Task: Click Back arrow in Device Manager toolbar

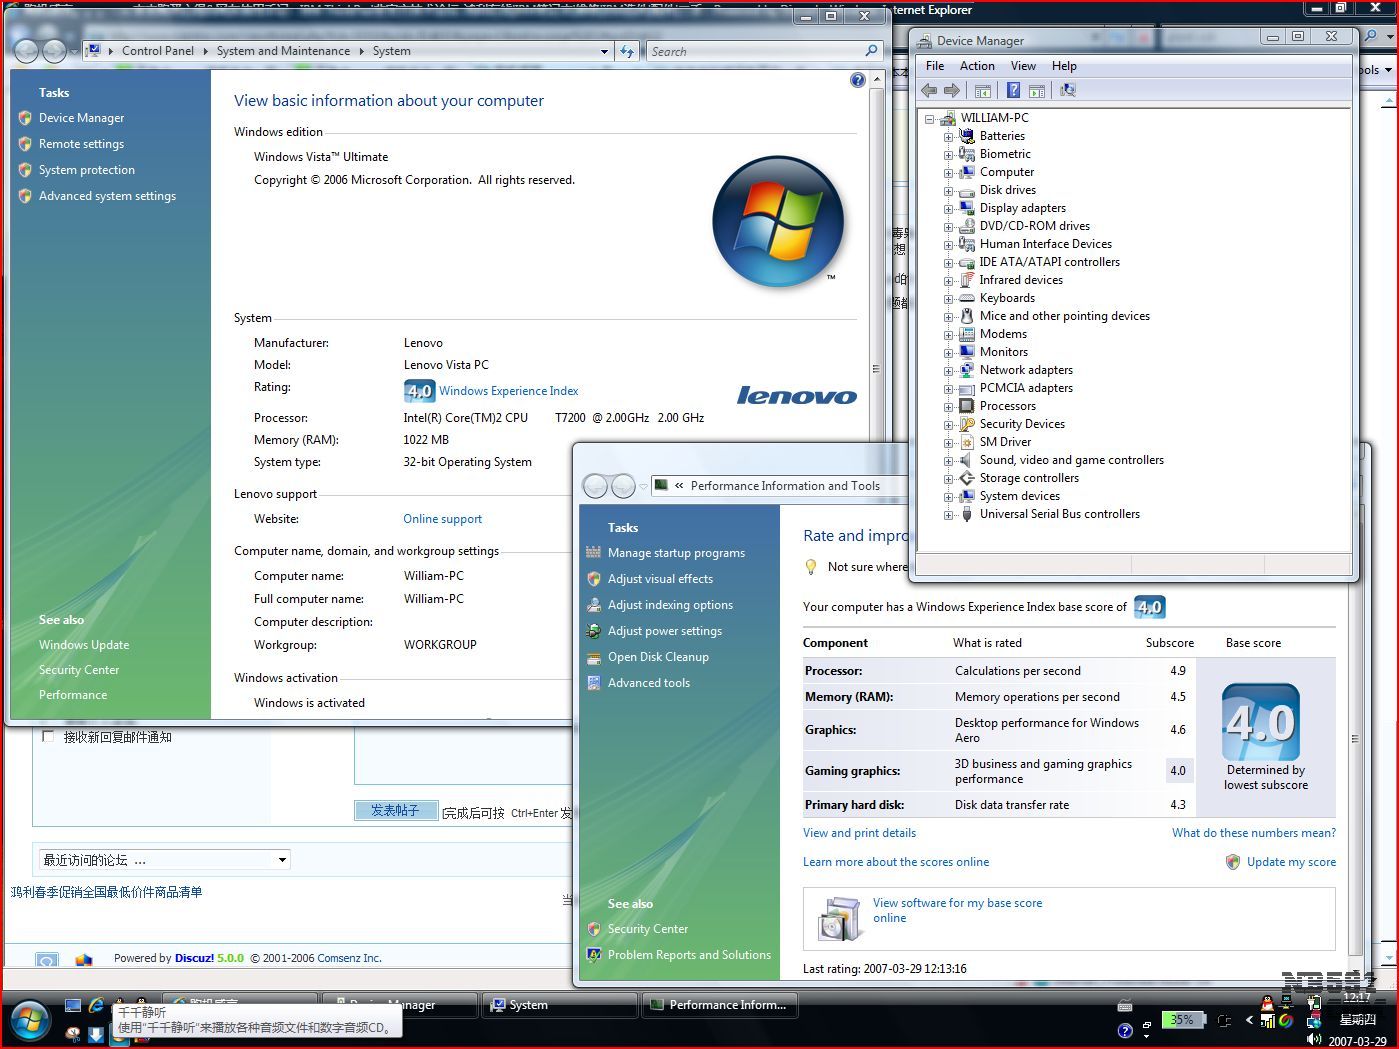Action: tap(929, 91)
